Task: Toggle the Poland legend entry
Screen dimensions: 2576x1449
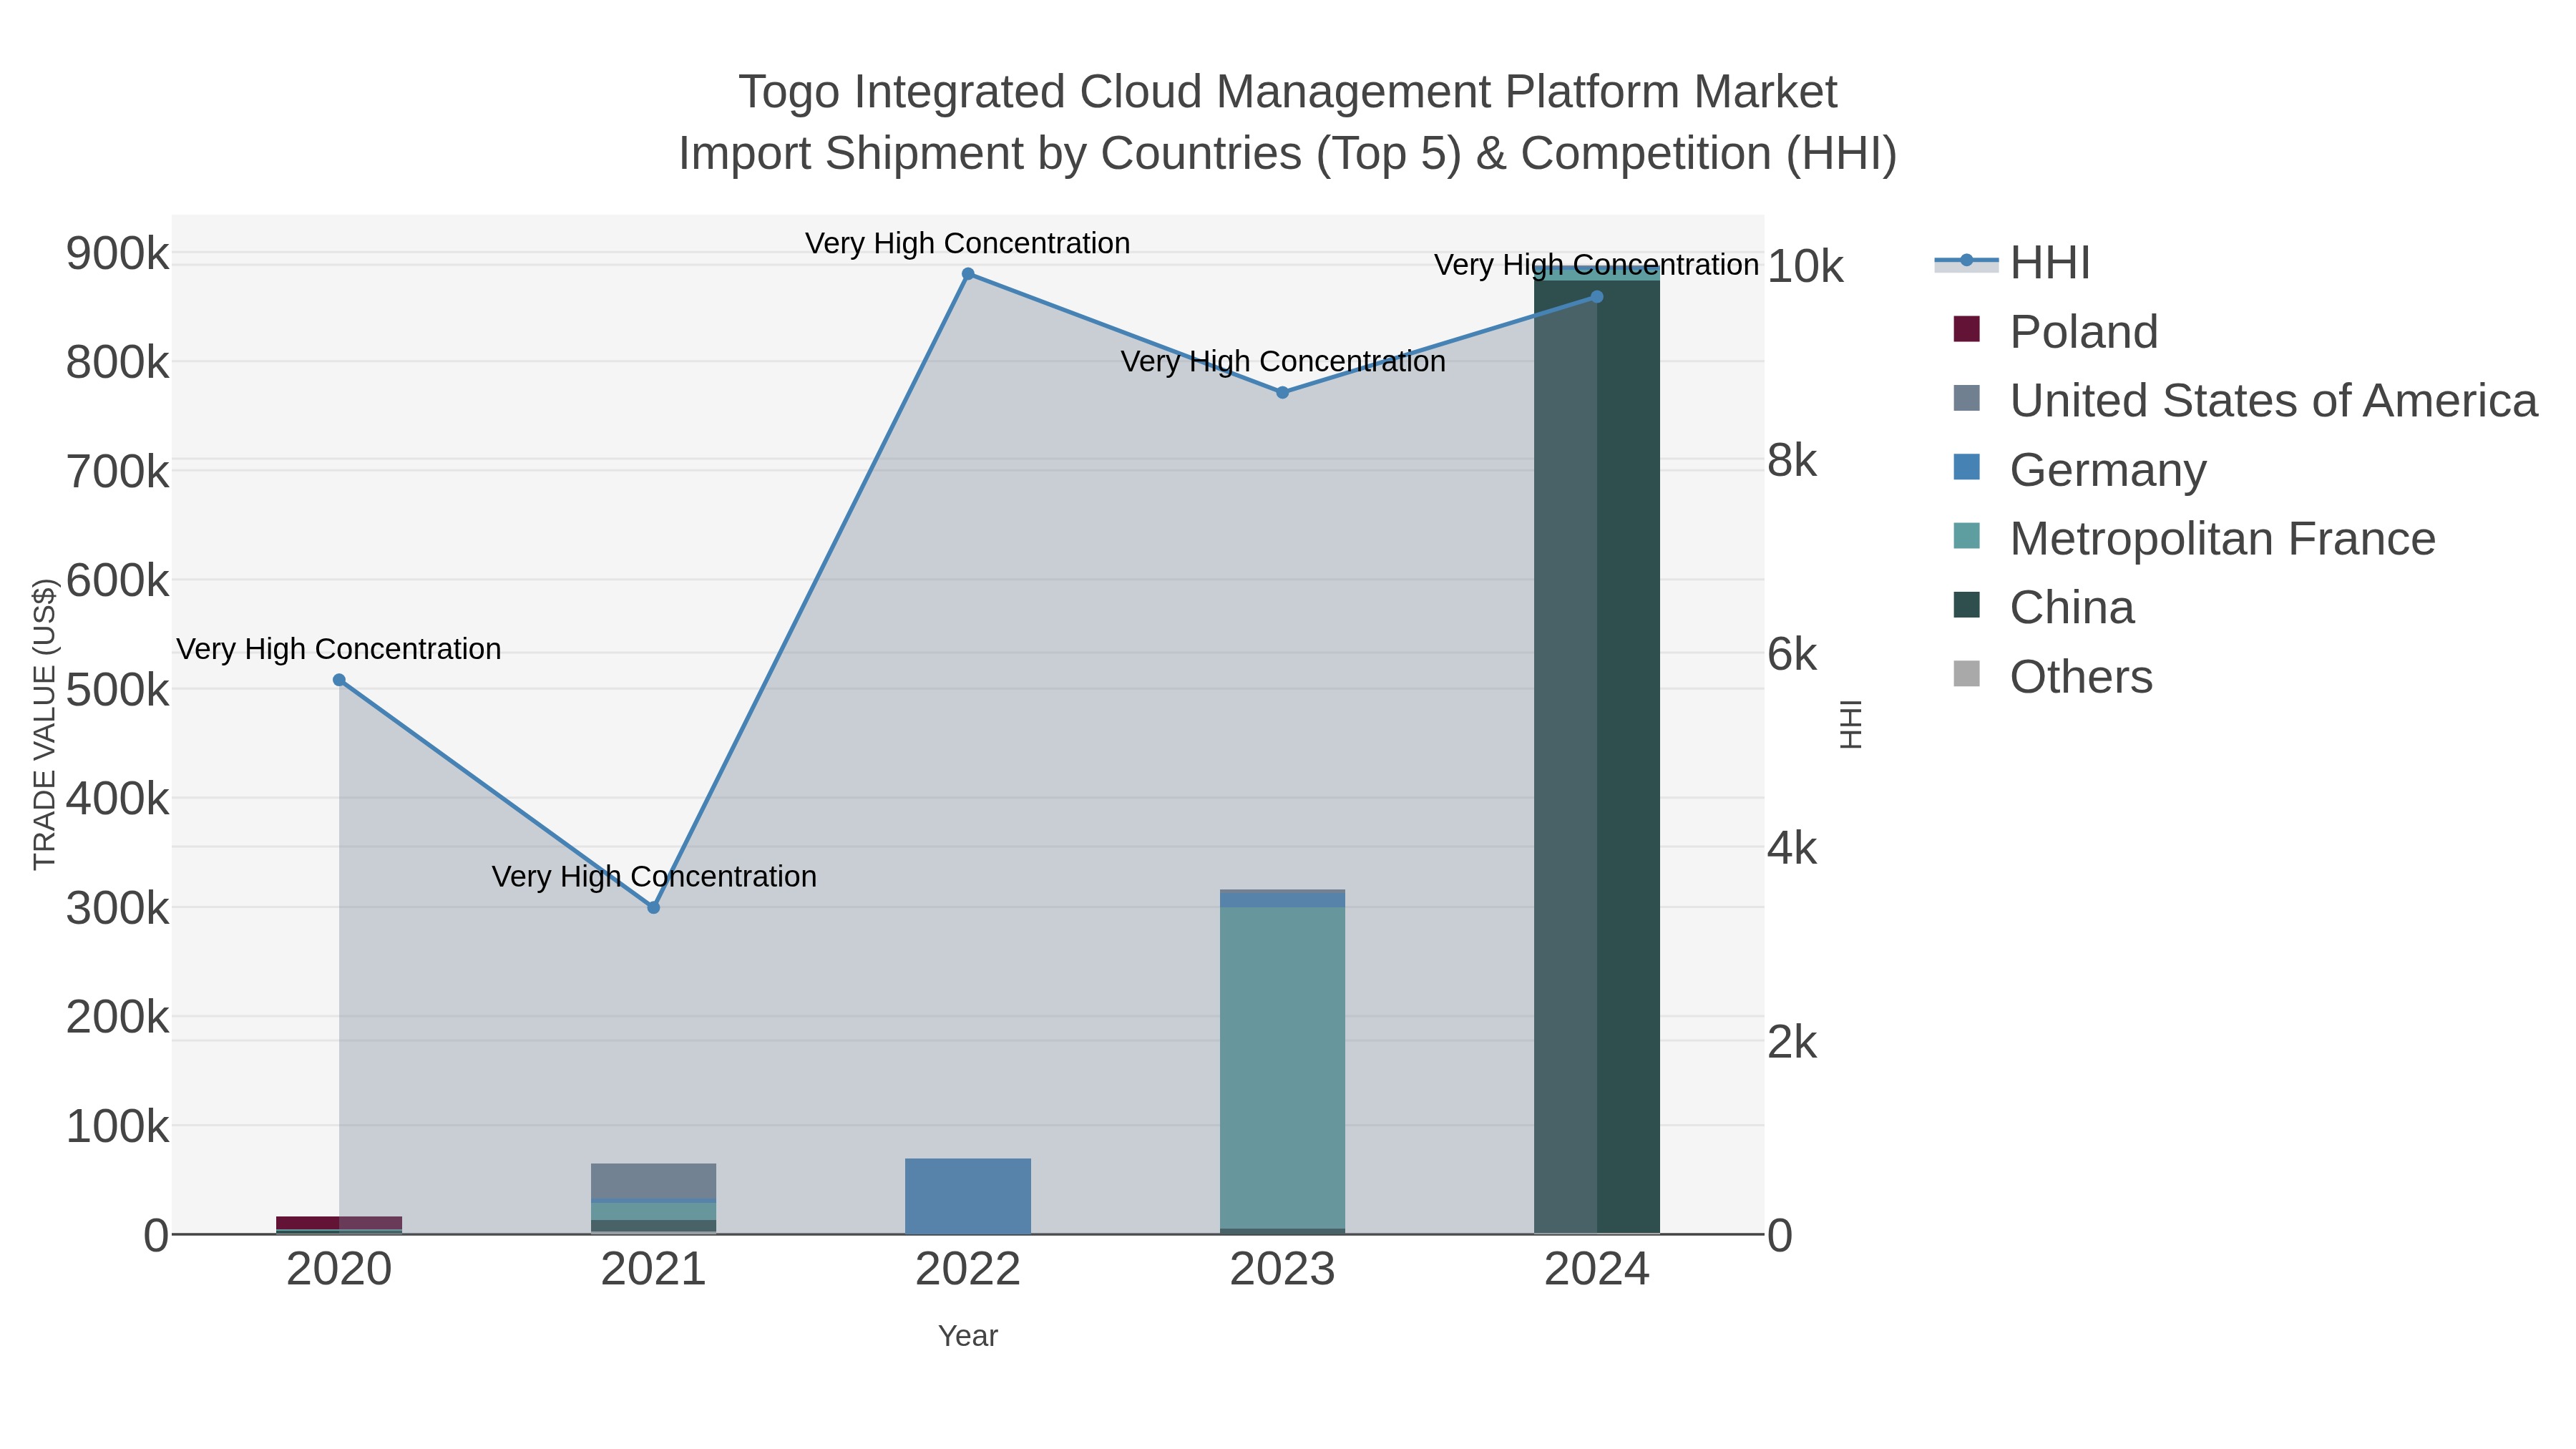Action: (2055, 332)
